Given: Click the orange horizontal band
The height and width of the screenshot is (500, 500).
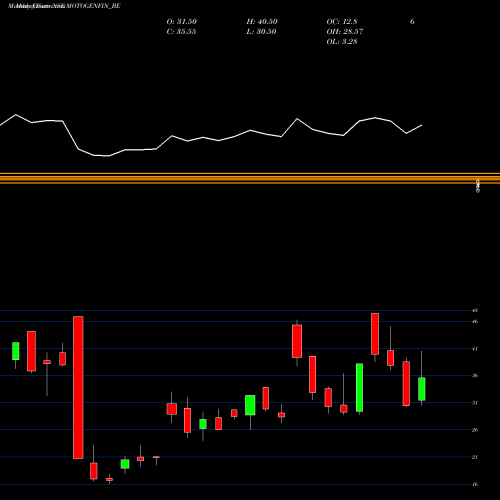Looking at the screenshot, I should (250, 178).
